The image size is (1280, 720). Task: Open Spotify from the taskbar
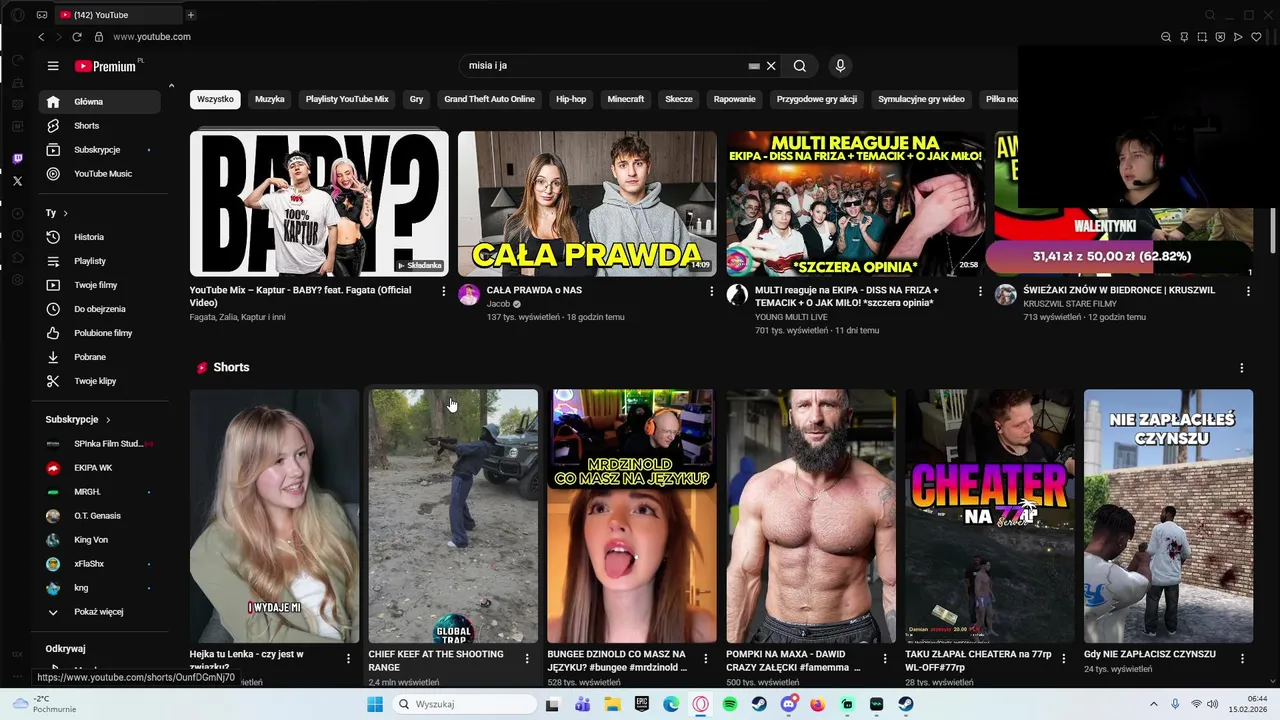tap(730, 704)
